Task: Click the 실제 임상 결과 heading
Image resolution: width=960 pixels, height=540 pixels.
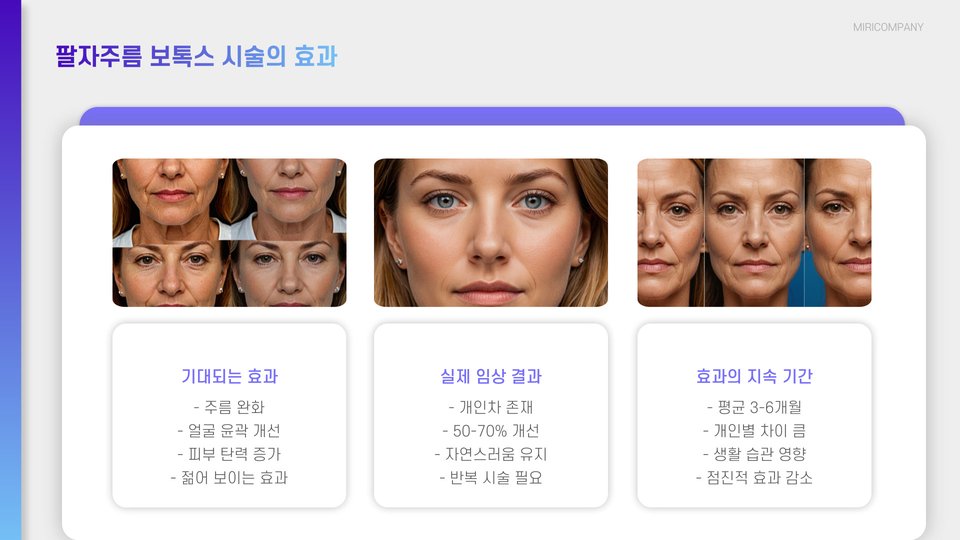Action: [x=490, y=376]
